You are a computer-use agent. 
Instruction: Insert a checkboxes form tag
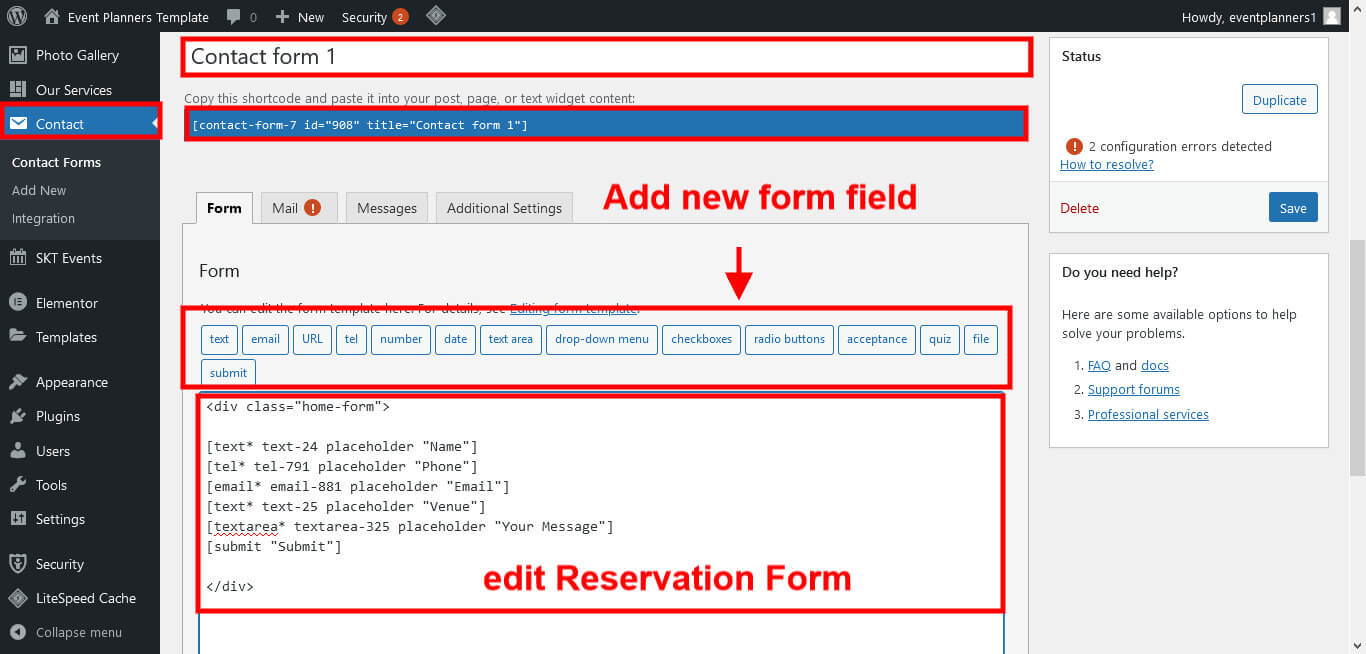coord(701,339)
